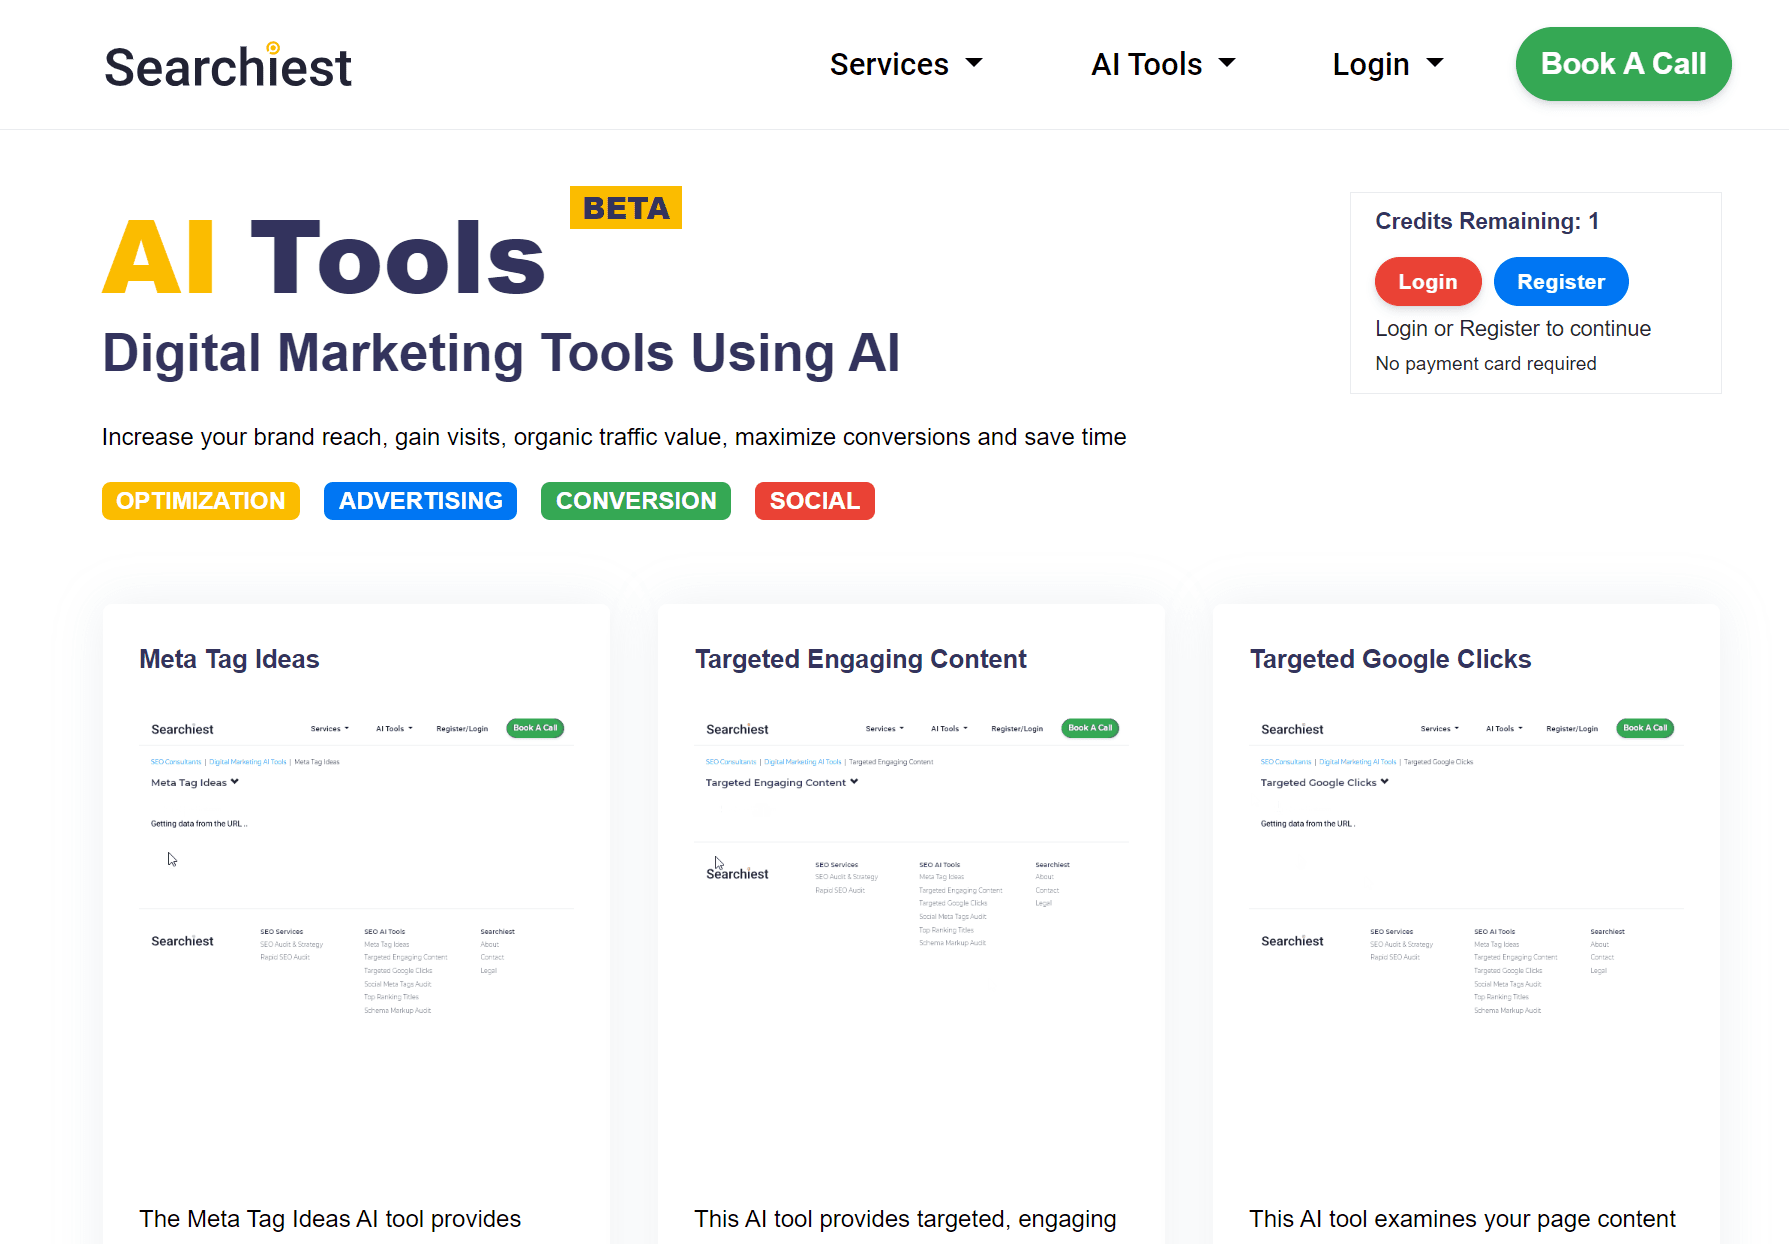The height and width of the screenshot is (1244, 1789).
Task: Select the OPTIMIZATION category badge
Action: click(x=200, y=500)
